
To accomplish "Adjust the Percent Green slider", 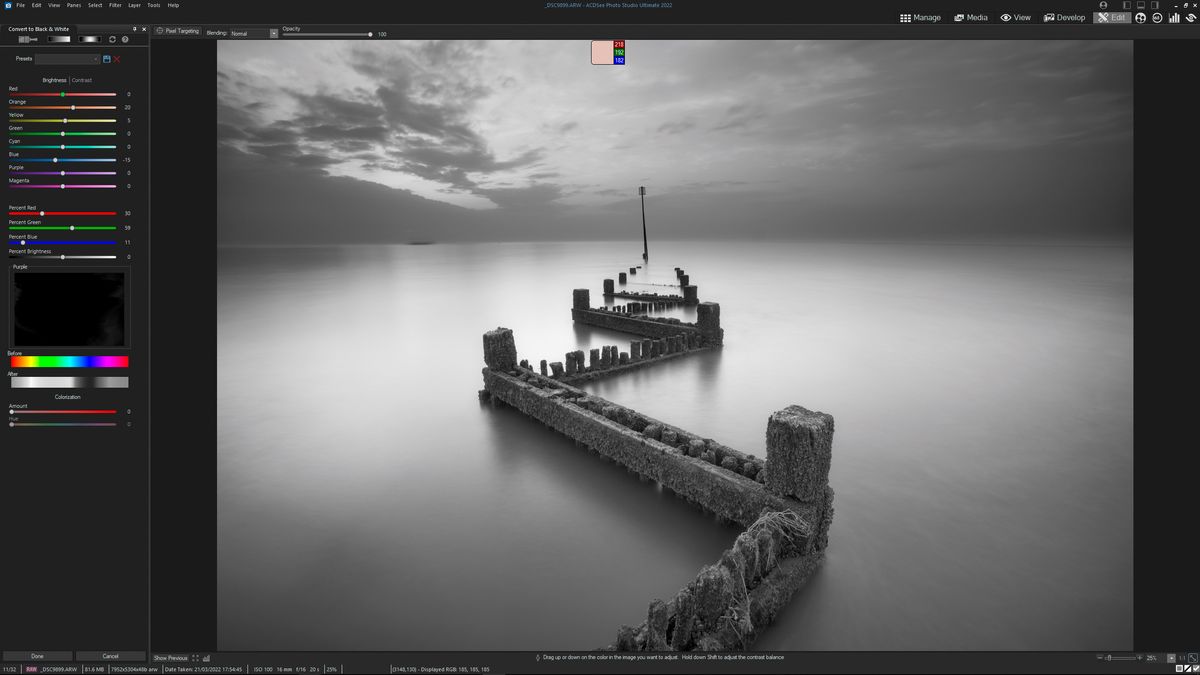I will click(x=72, y=228).
